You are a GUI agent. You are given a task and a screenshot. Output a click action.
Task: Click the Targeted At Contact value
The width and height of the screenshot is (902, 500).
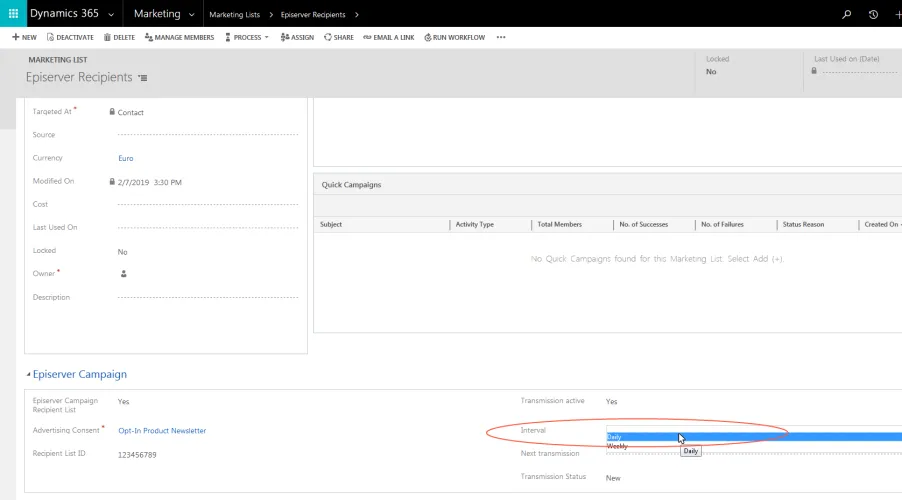coord(131,113)
